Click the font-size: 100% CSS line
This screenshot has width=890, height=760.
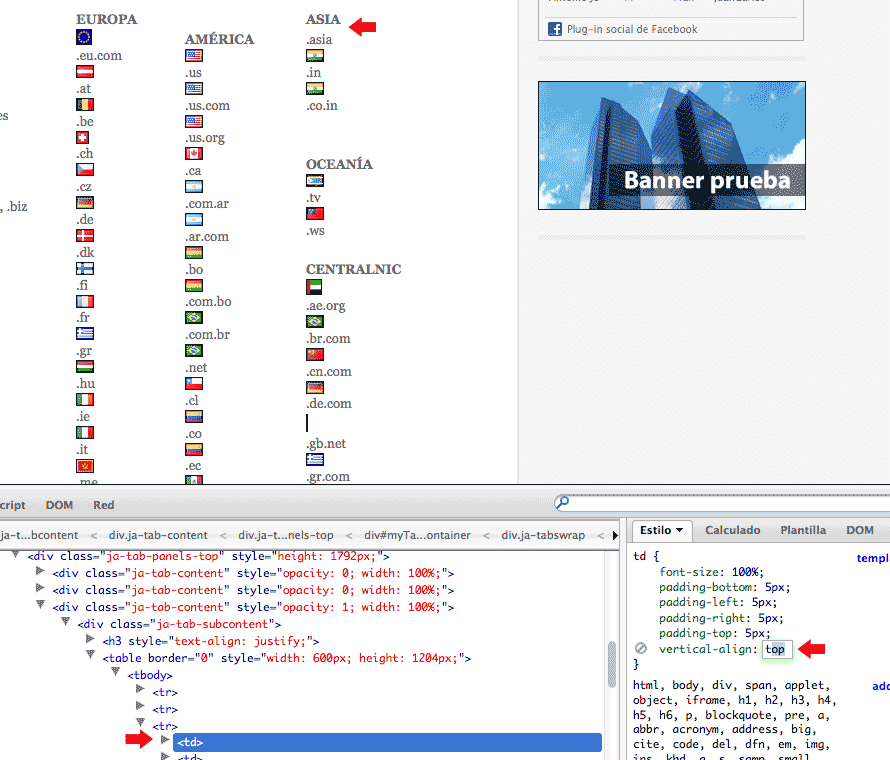click(711, 572)
